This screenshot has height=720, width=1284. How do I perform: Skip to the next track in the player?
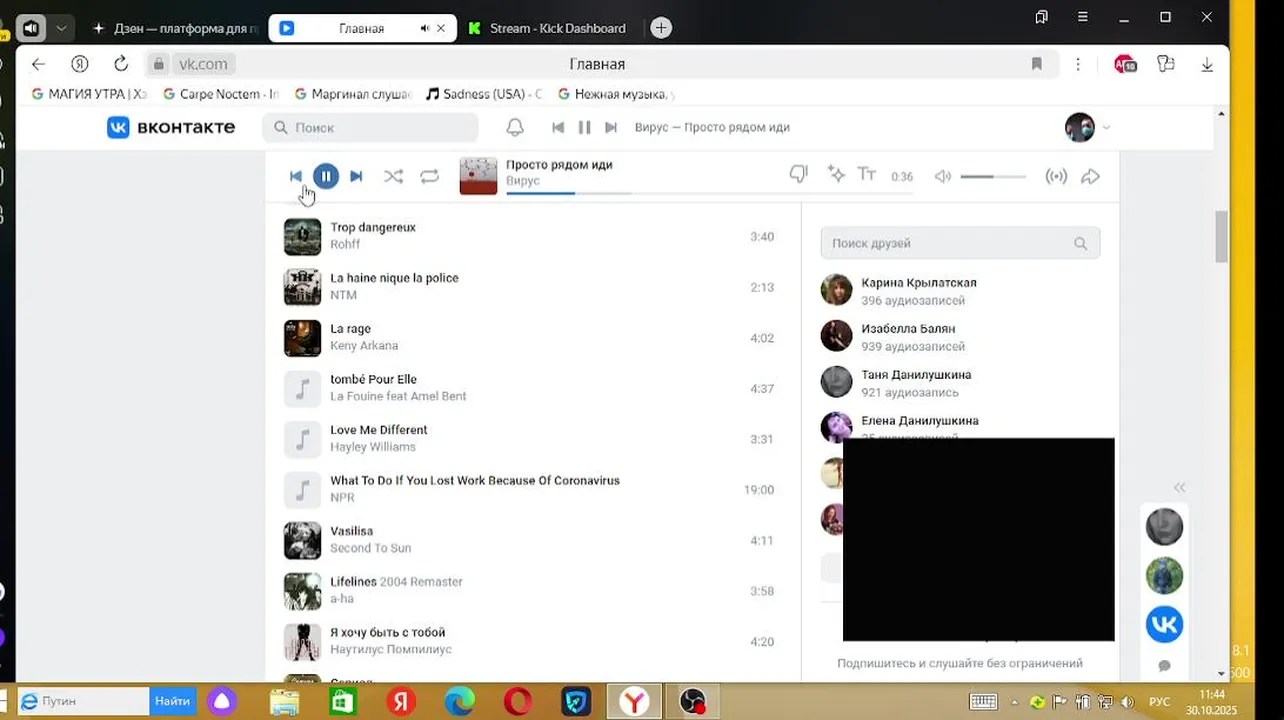tap(356, 176)
